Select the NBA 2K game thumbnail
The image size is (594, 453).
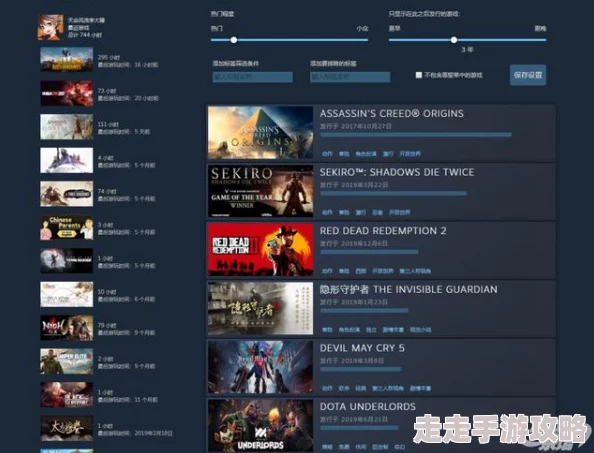[x=67, y=93]
